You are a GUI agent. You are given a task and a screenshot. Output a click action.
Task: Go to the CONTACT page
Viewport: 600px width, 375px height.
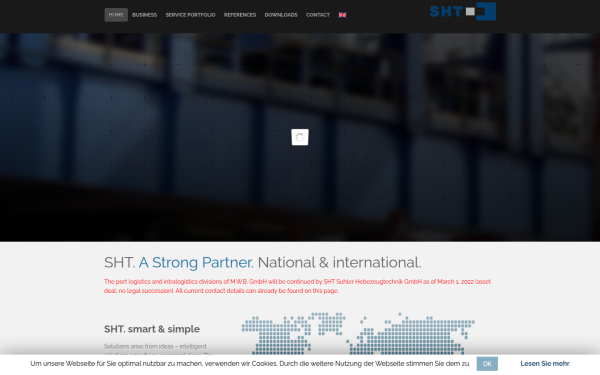(318, 15)
